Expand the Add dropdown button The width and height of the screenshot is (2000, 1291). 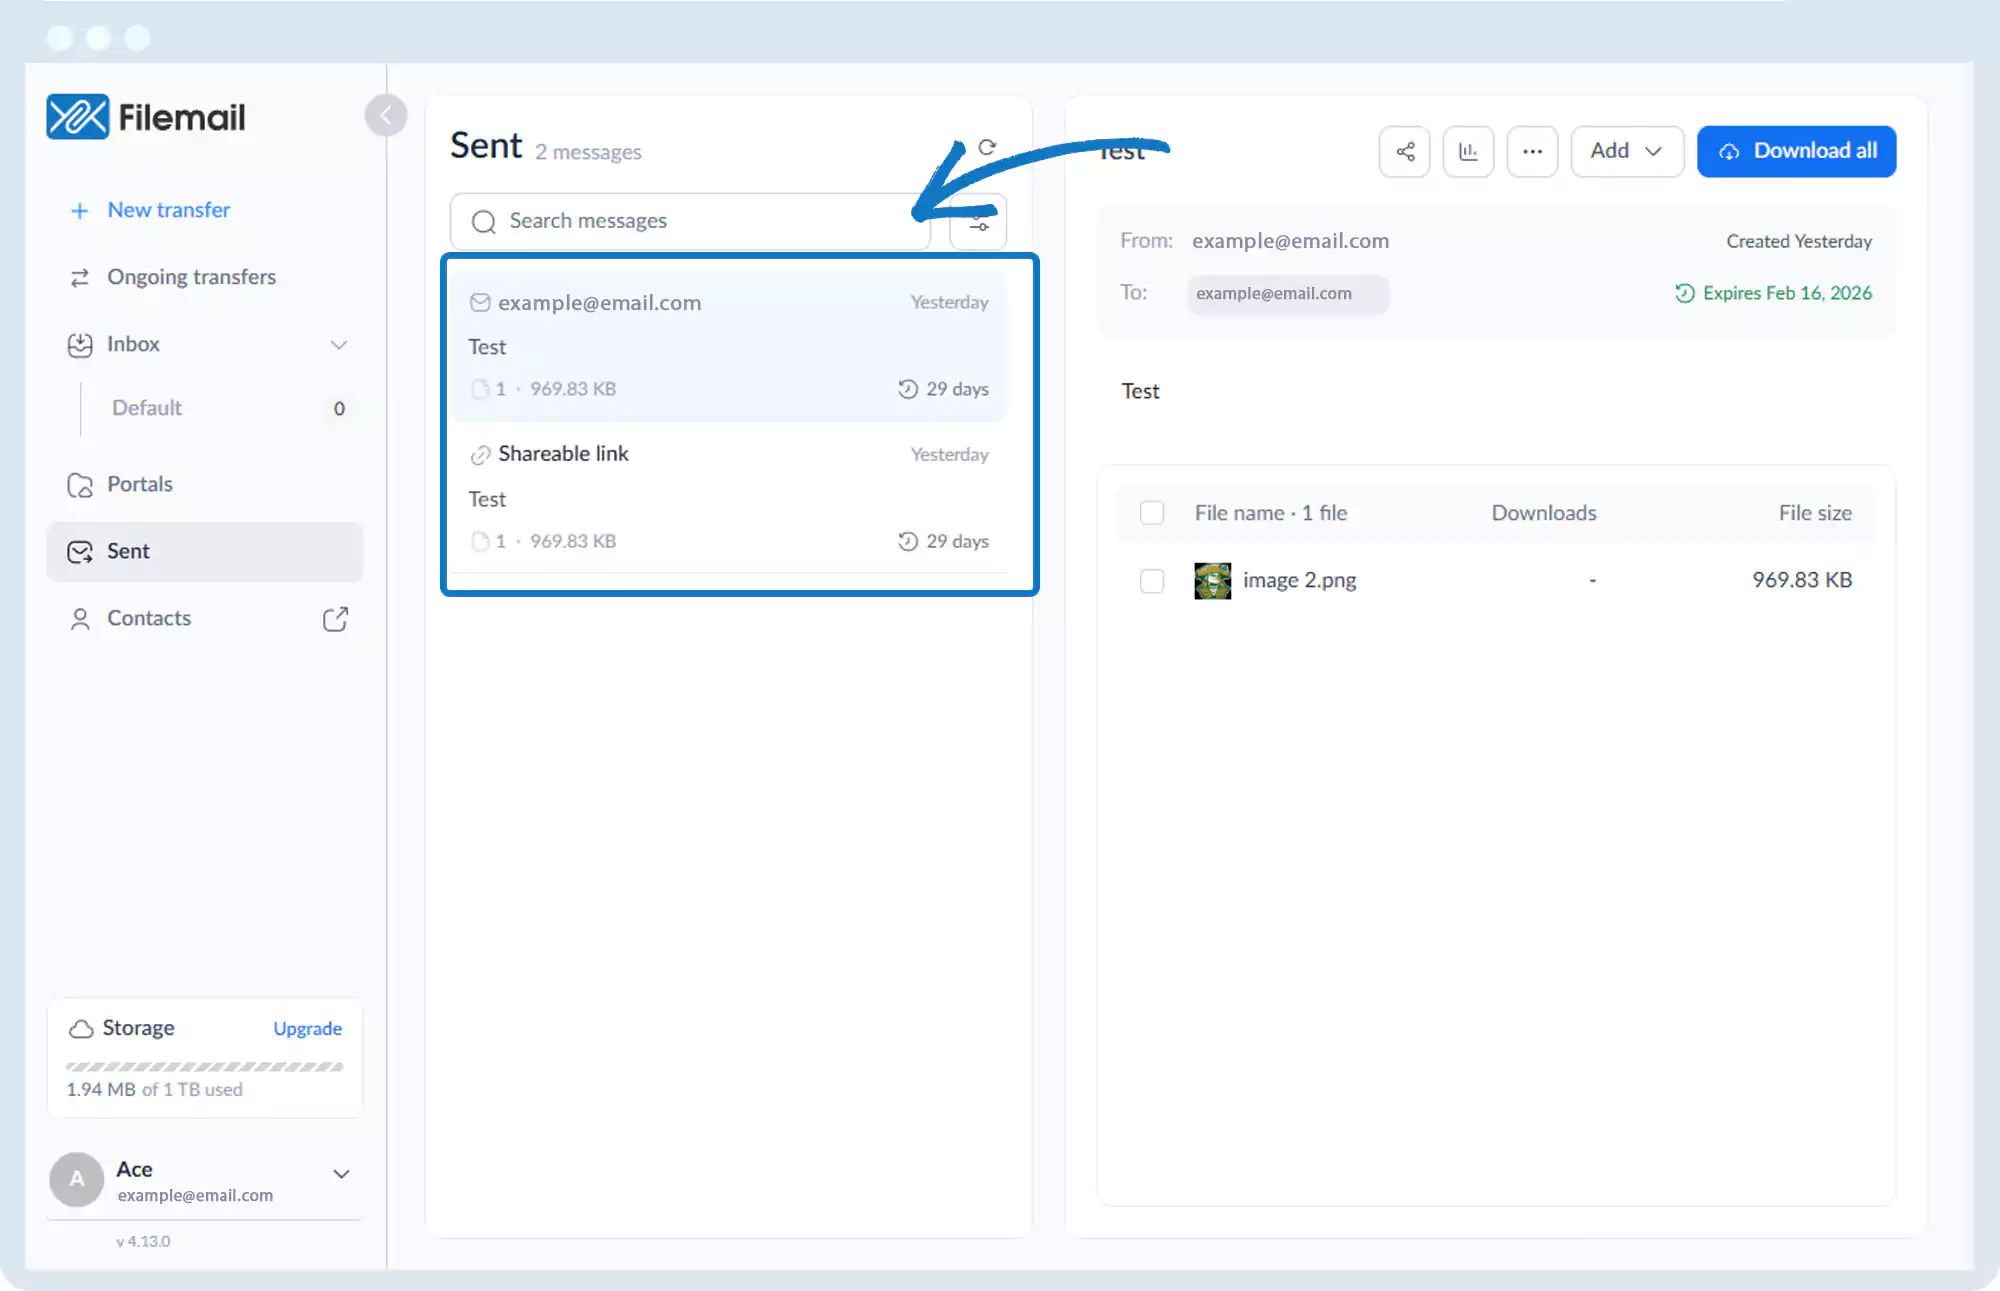(1626, 151)
